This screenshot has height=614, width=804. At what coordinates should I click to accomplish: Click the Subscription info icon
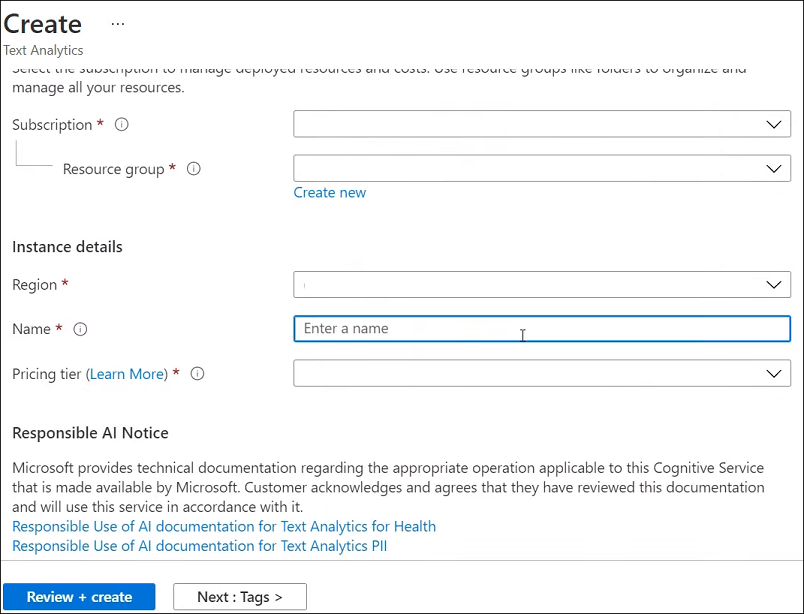point(122,125)
